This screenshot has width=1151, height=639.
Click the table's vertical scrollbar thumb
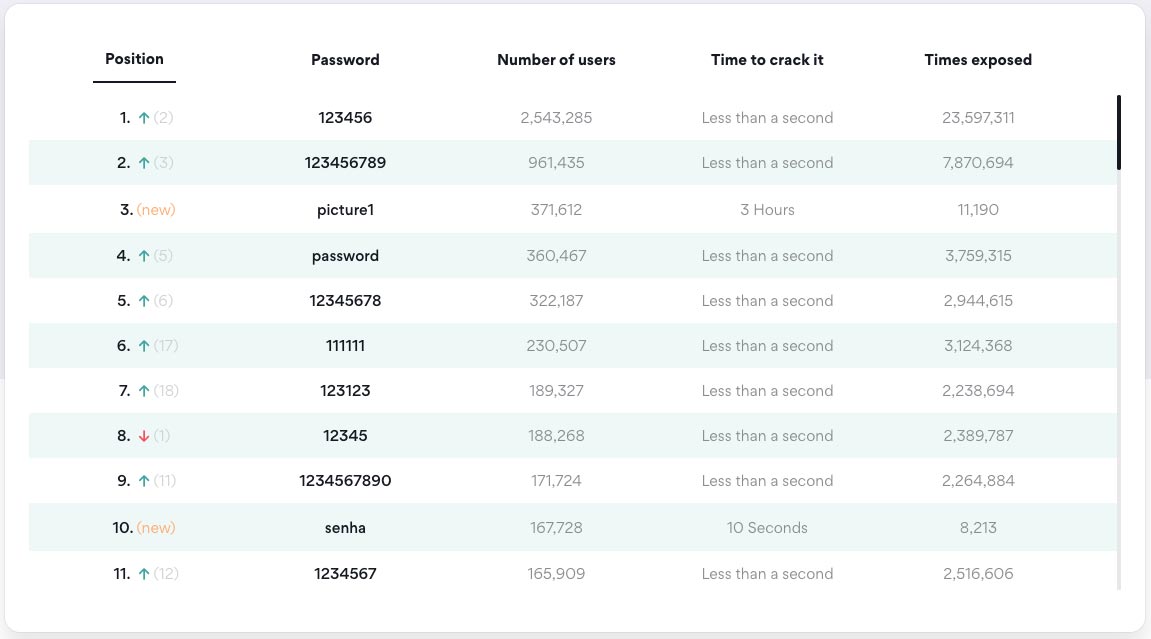[x=1119, y=133]
